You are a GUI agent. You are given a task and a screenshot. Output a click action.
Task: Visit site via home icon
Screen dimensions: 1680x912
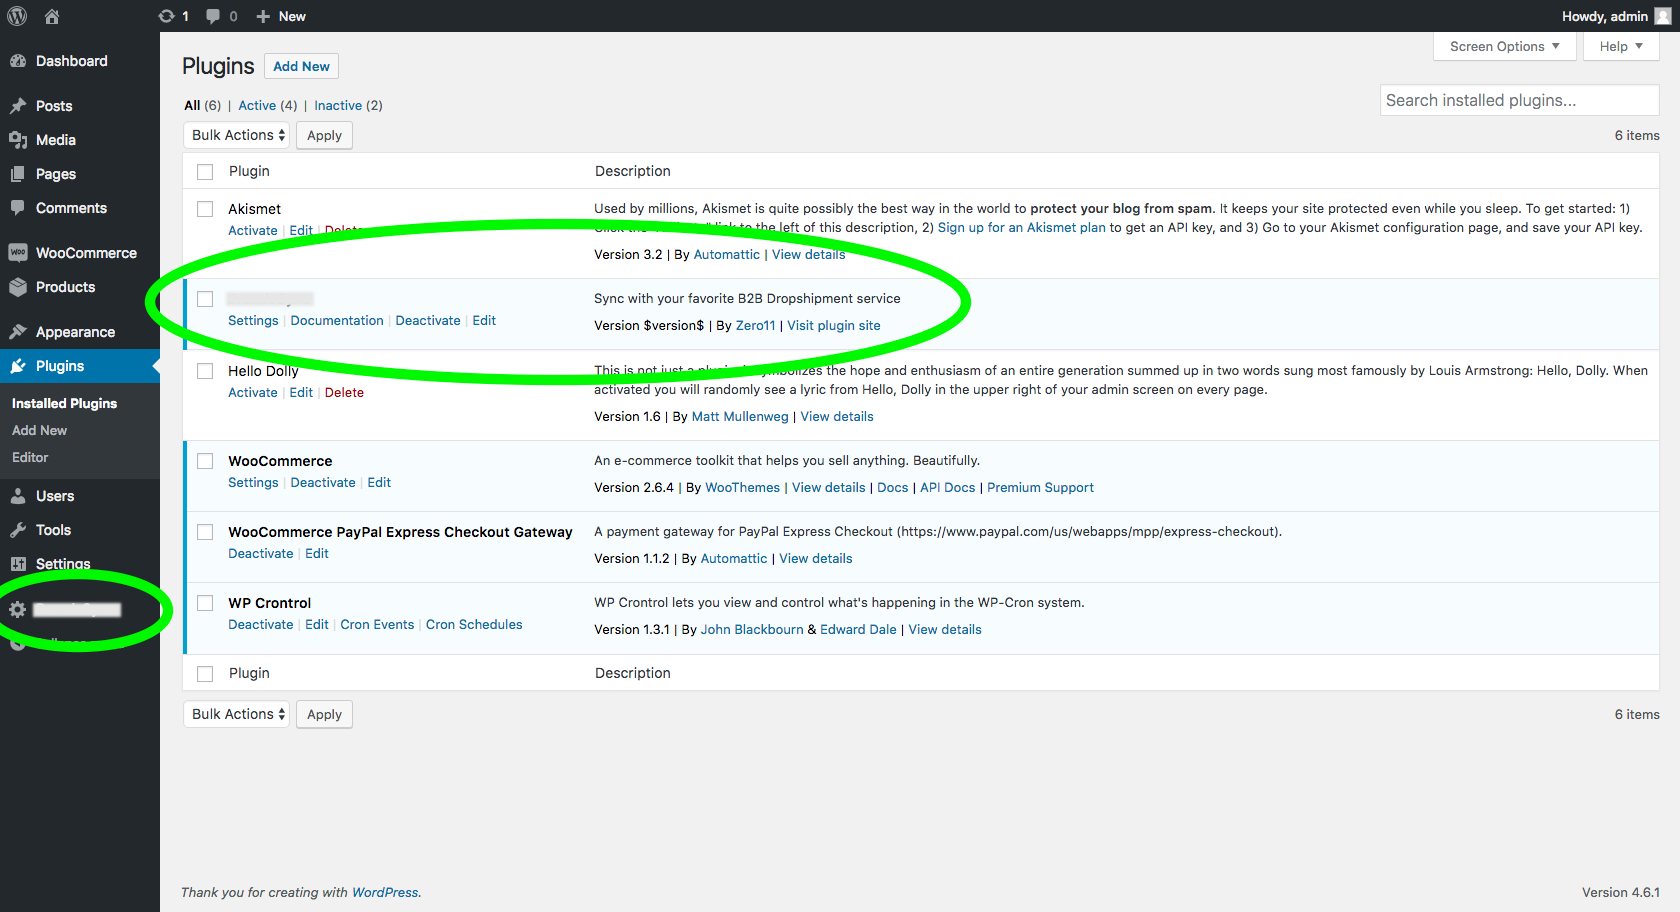[x=52, y=16]
